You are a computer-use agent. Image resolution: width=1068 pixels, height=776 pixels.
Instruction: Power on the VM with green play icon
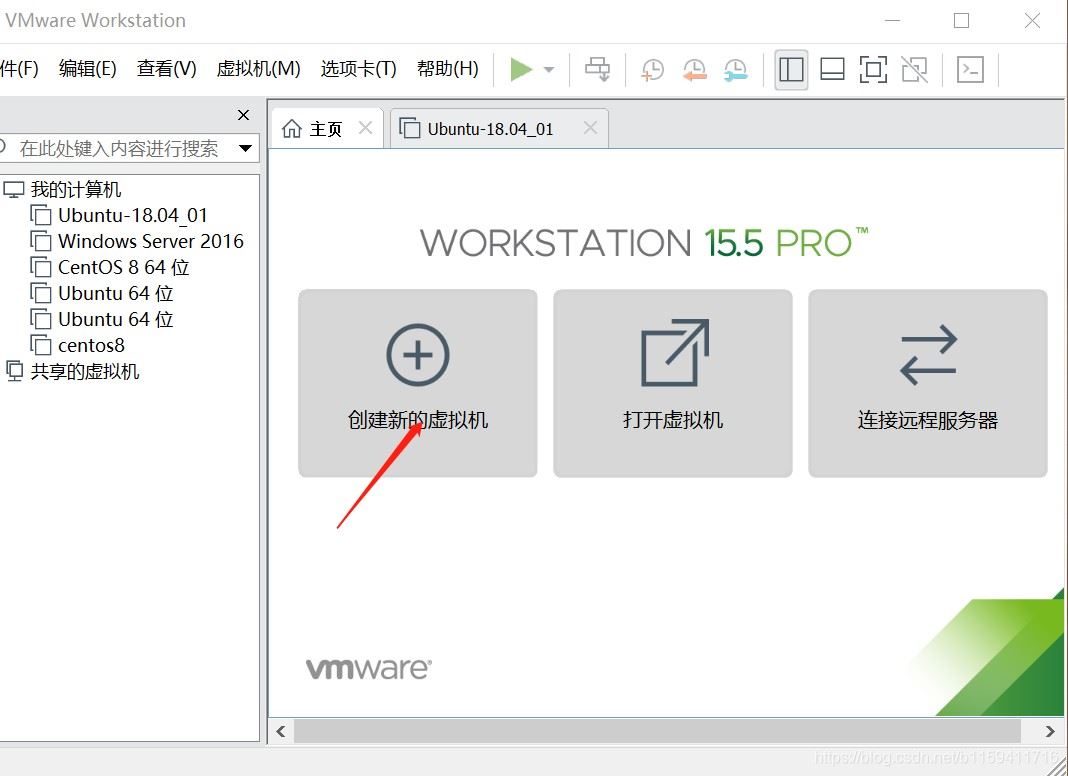pyautogui.click(x=521, y=69)
